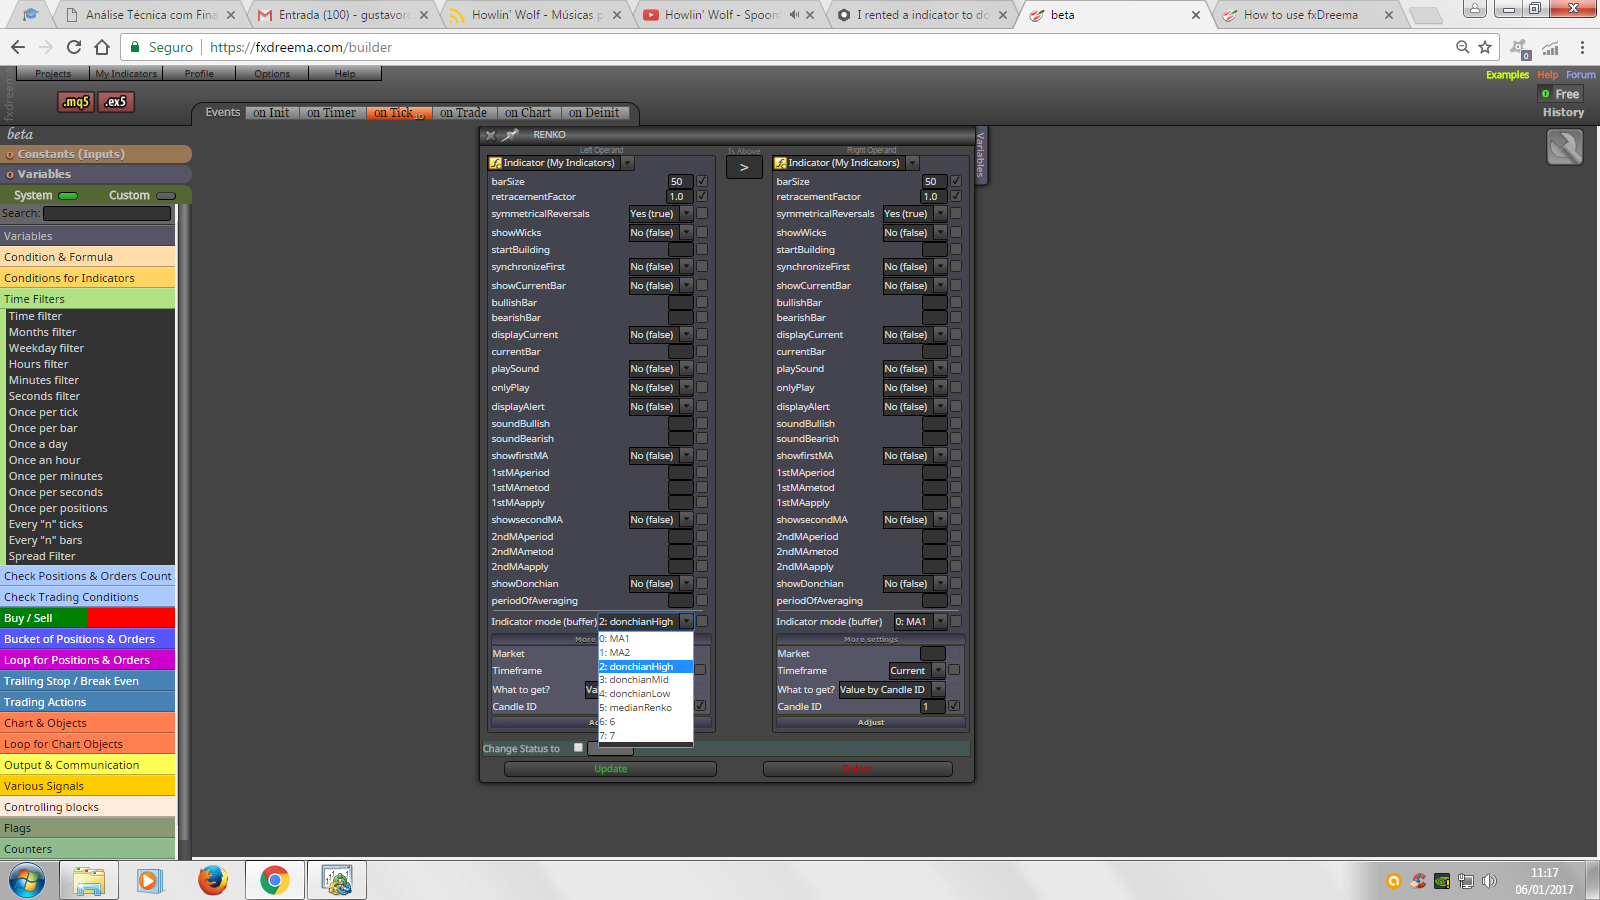
Task: Open Windows Start menu
Action: coord(27,880)
